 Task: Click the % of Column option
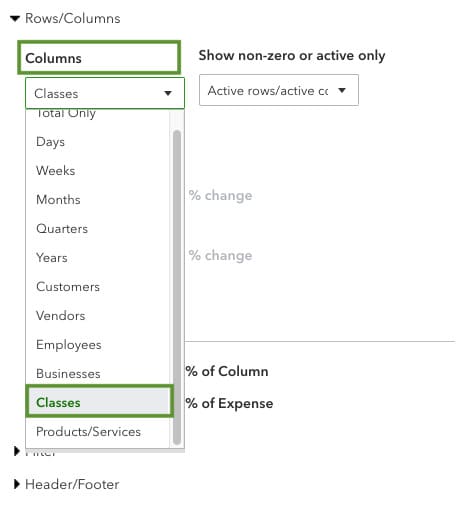point(227,371)
